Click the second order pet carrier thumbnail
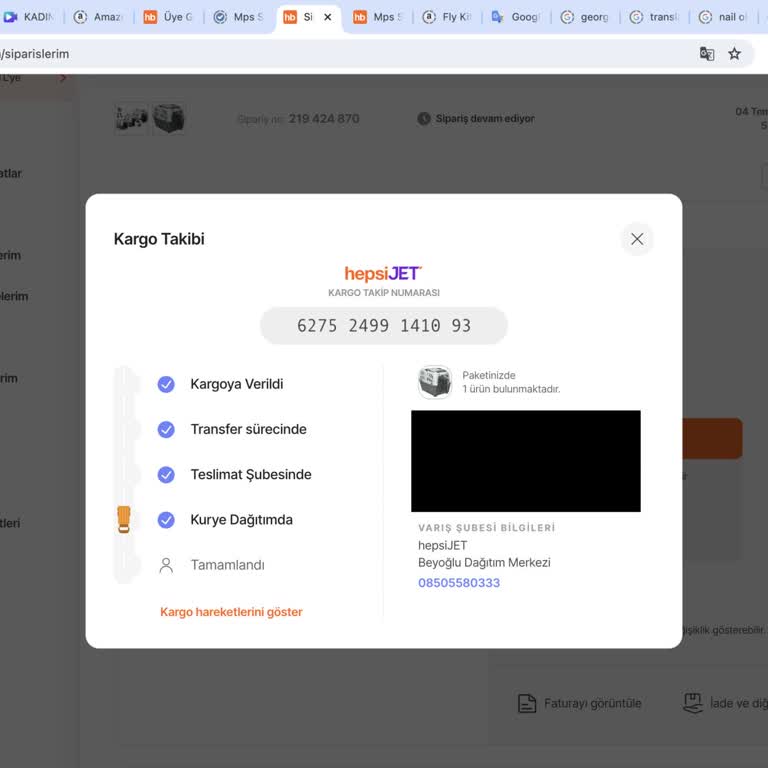This screenshot has height=768, width=768. click(168, 119)
